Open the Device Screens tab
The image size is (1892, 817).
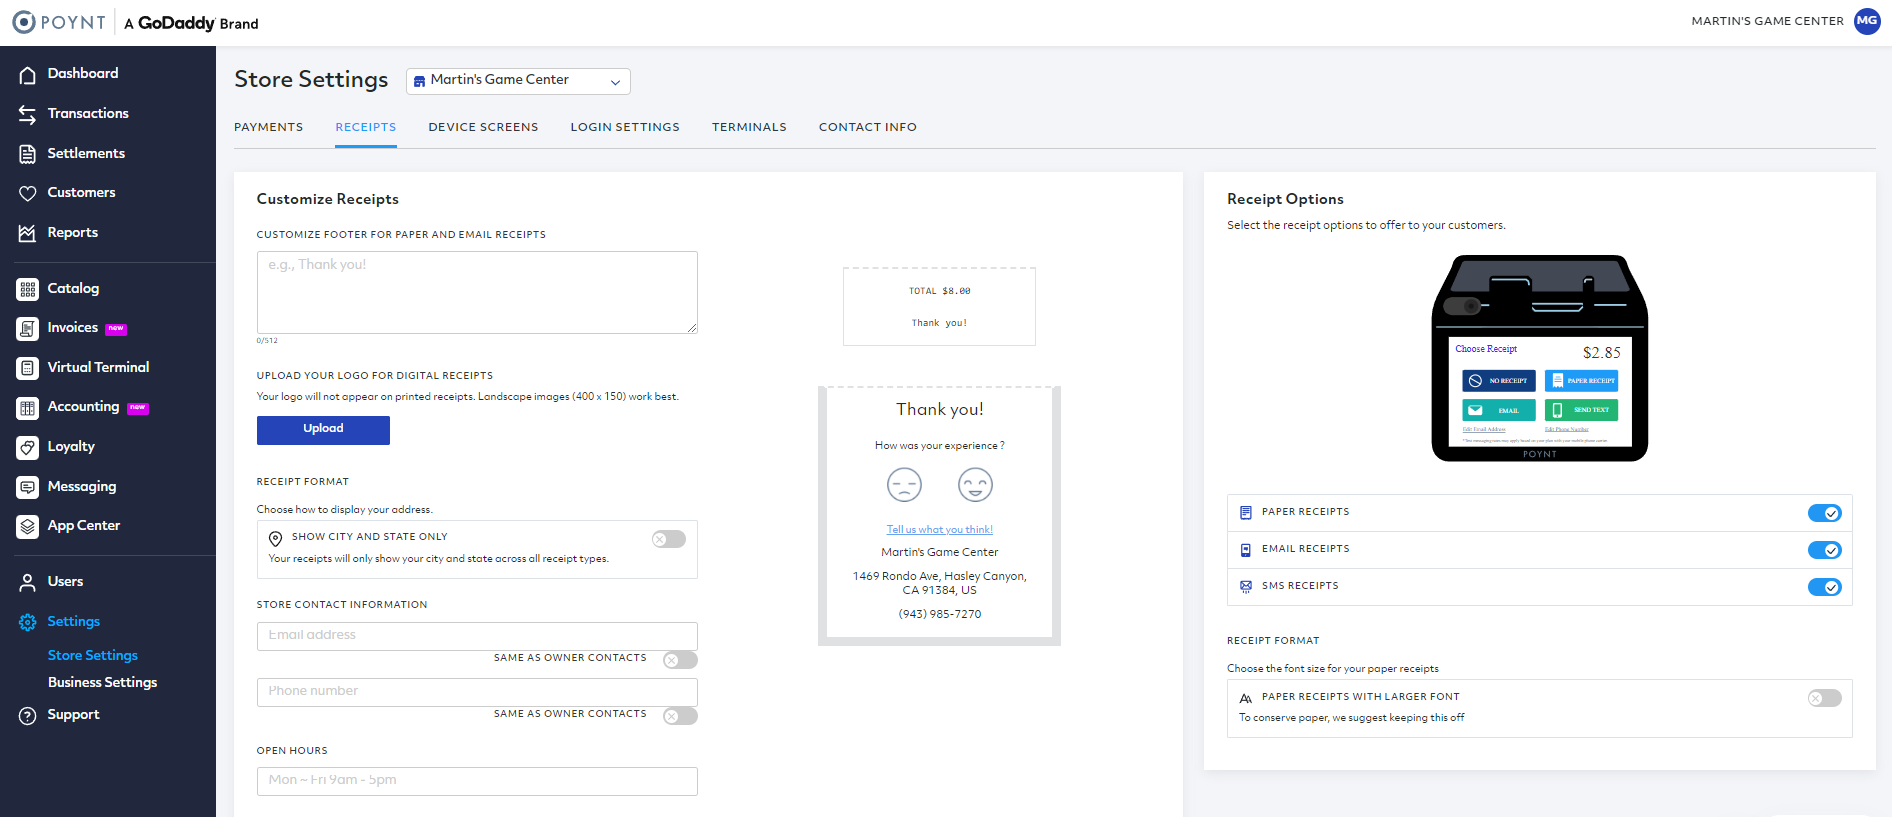(483, 127)
